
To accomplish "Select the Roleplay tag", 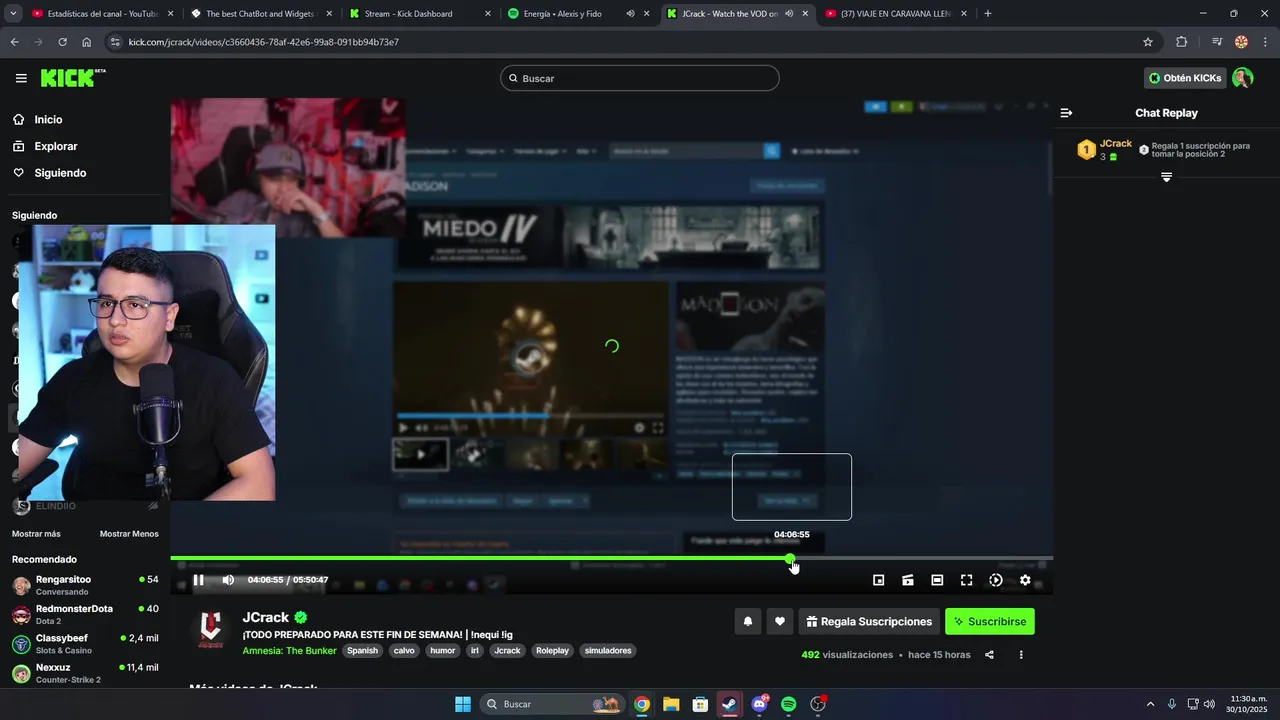I will (552, 650).
